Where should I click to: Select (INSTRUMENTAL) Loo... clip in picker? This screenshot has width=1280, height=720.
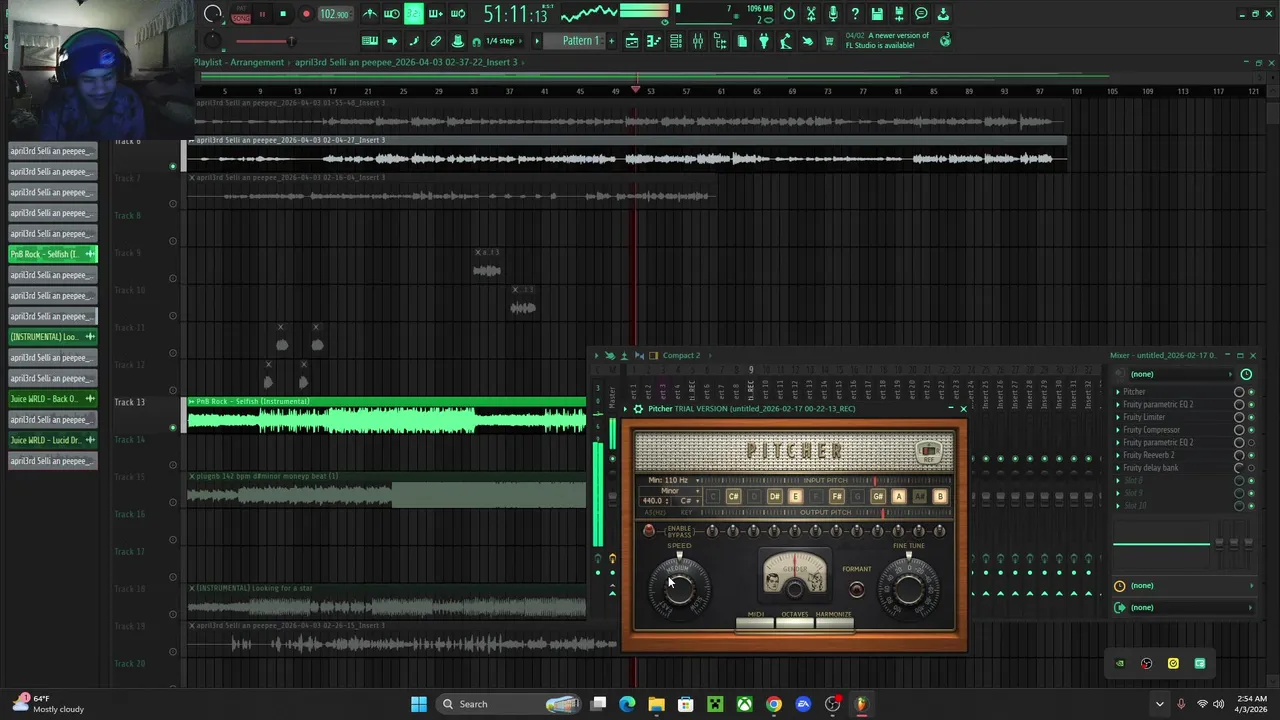pos(53,337)
